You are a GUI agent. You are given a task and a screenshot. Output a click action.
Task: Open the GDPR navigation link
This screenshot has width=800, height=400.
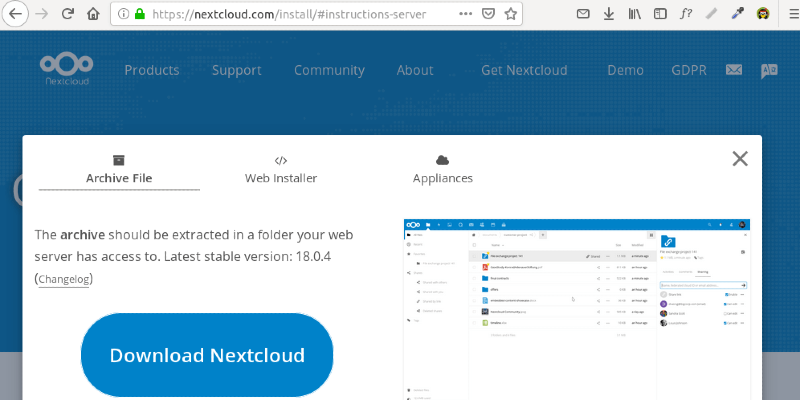pyautogui.click(x=689, y=70)
